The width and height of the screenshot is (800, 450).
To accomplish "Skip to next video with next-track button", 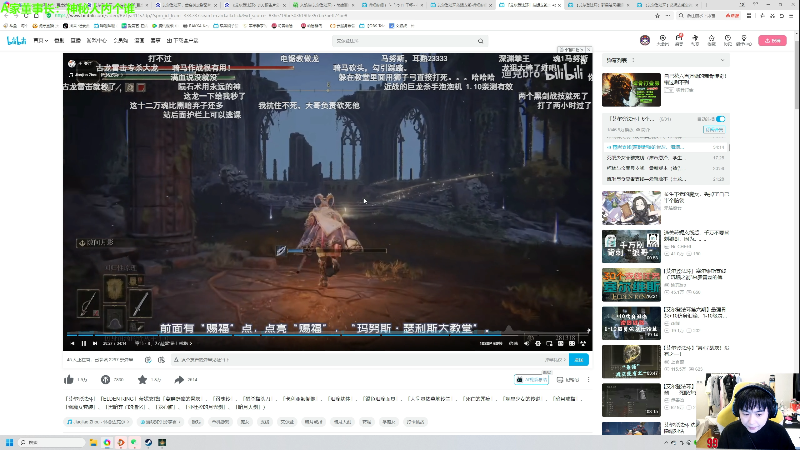I will pyautogui.click(x=95, y=343).
